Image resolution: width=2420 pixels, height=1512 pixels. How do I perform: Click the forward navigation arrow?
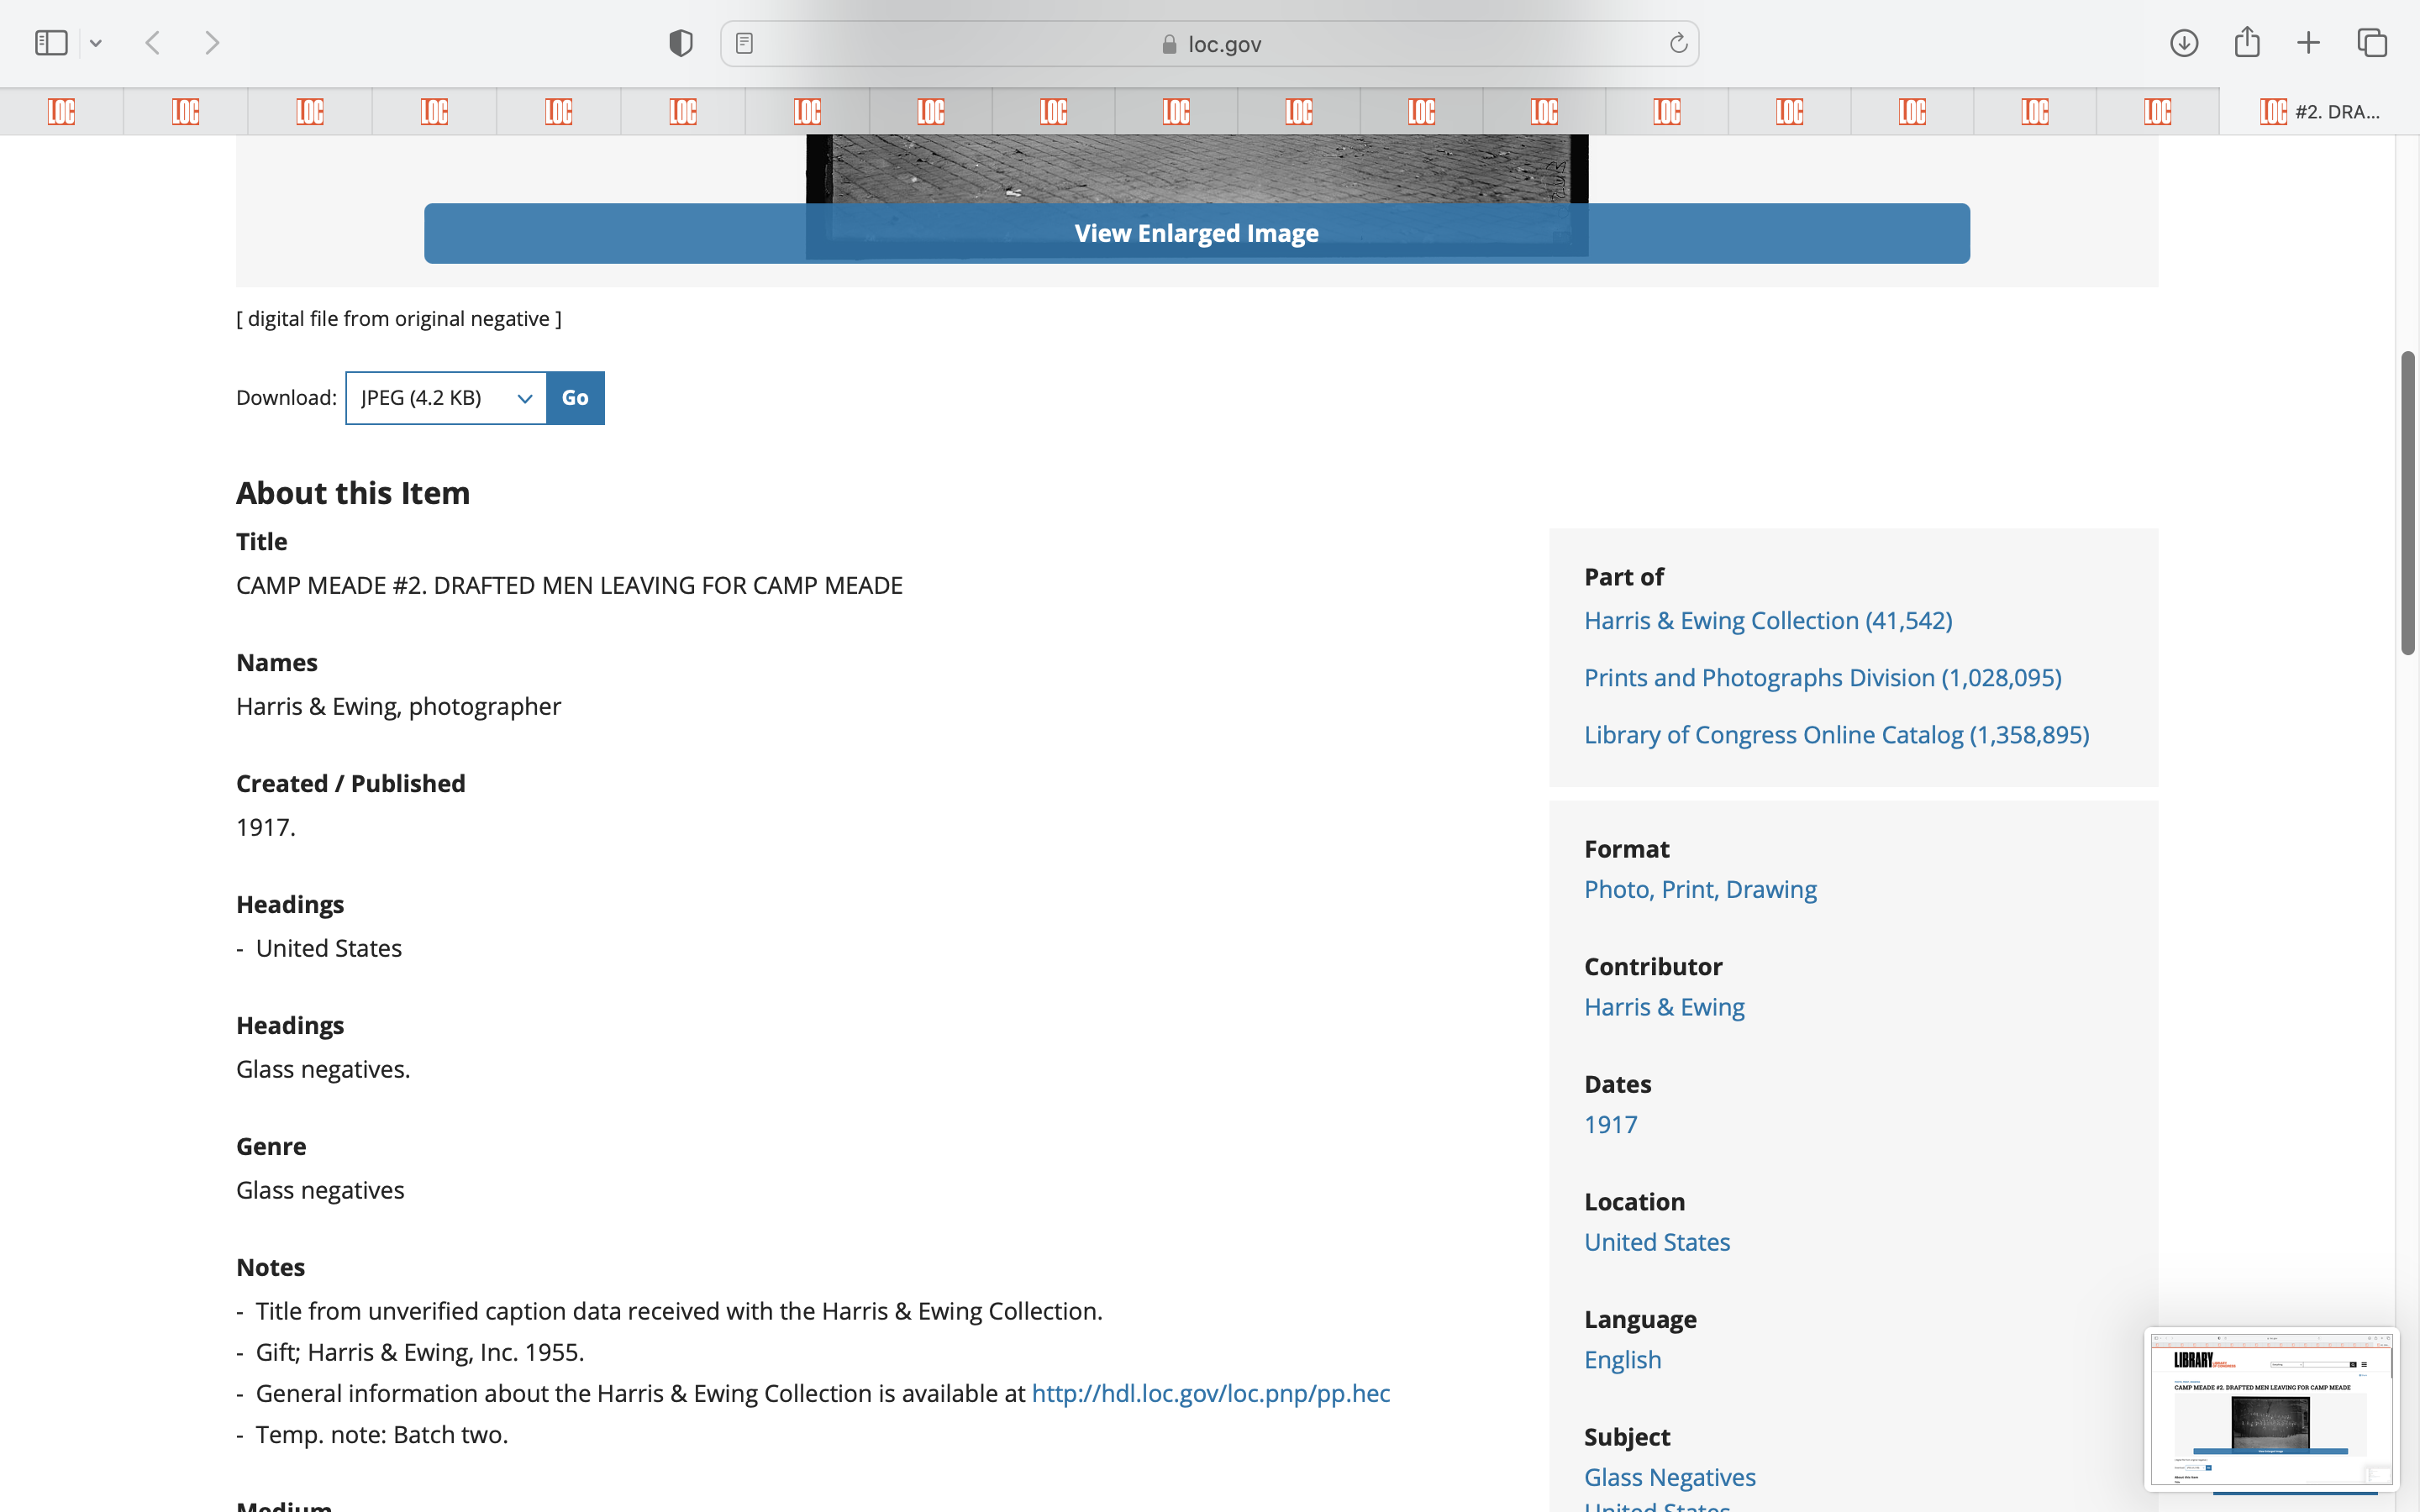pyautogui.click(x=212, y=43)
